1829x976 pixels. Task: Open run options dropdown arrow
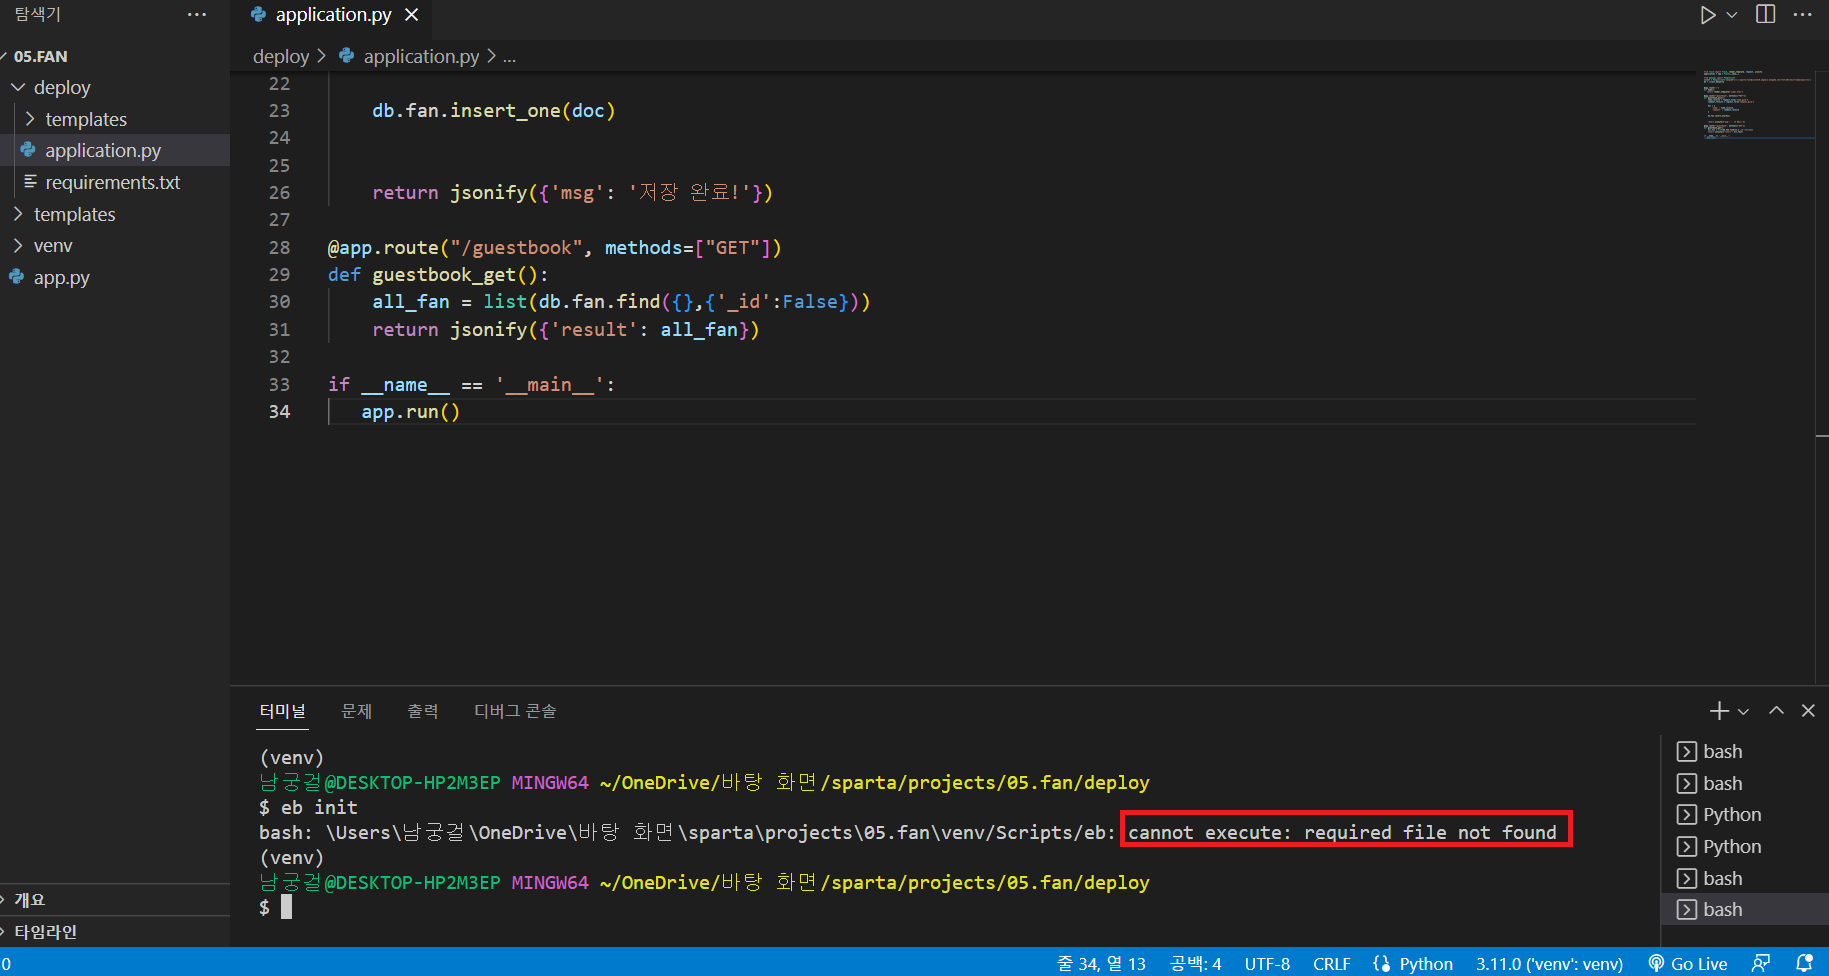click(x=1732, y=15)
